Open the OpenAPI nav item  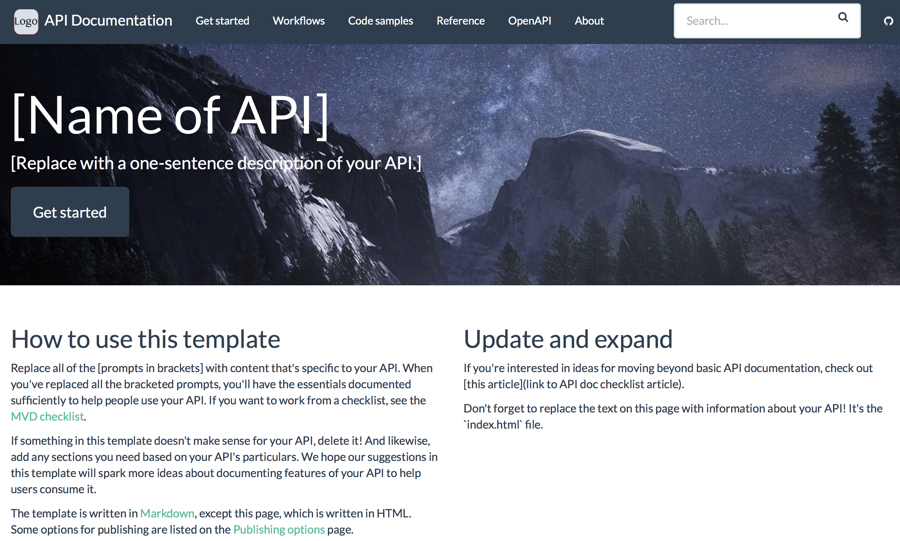point(529,21)
